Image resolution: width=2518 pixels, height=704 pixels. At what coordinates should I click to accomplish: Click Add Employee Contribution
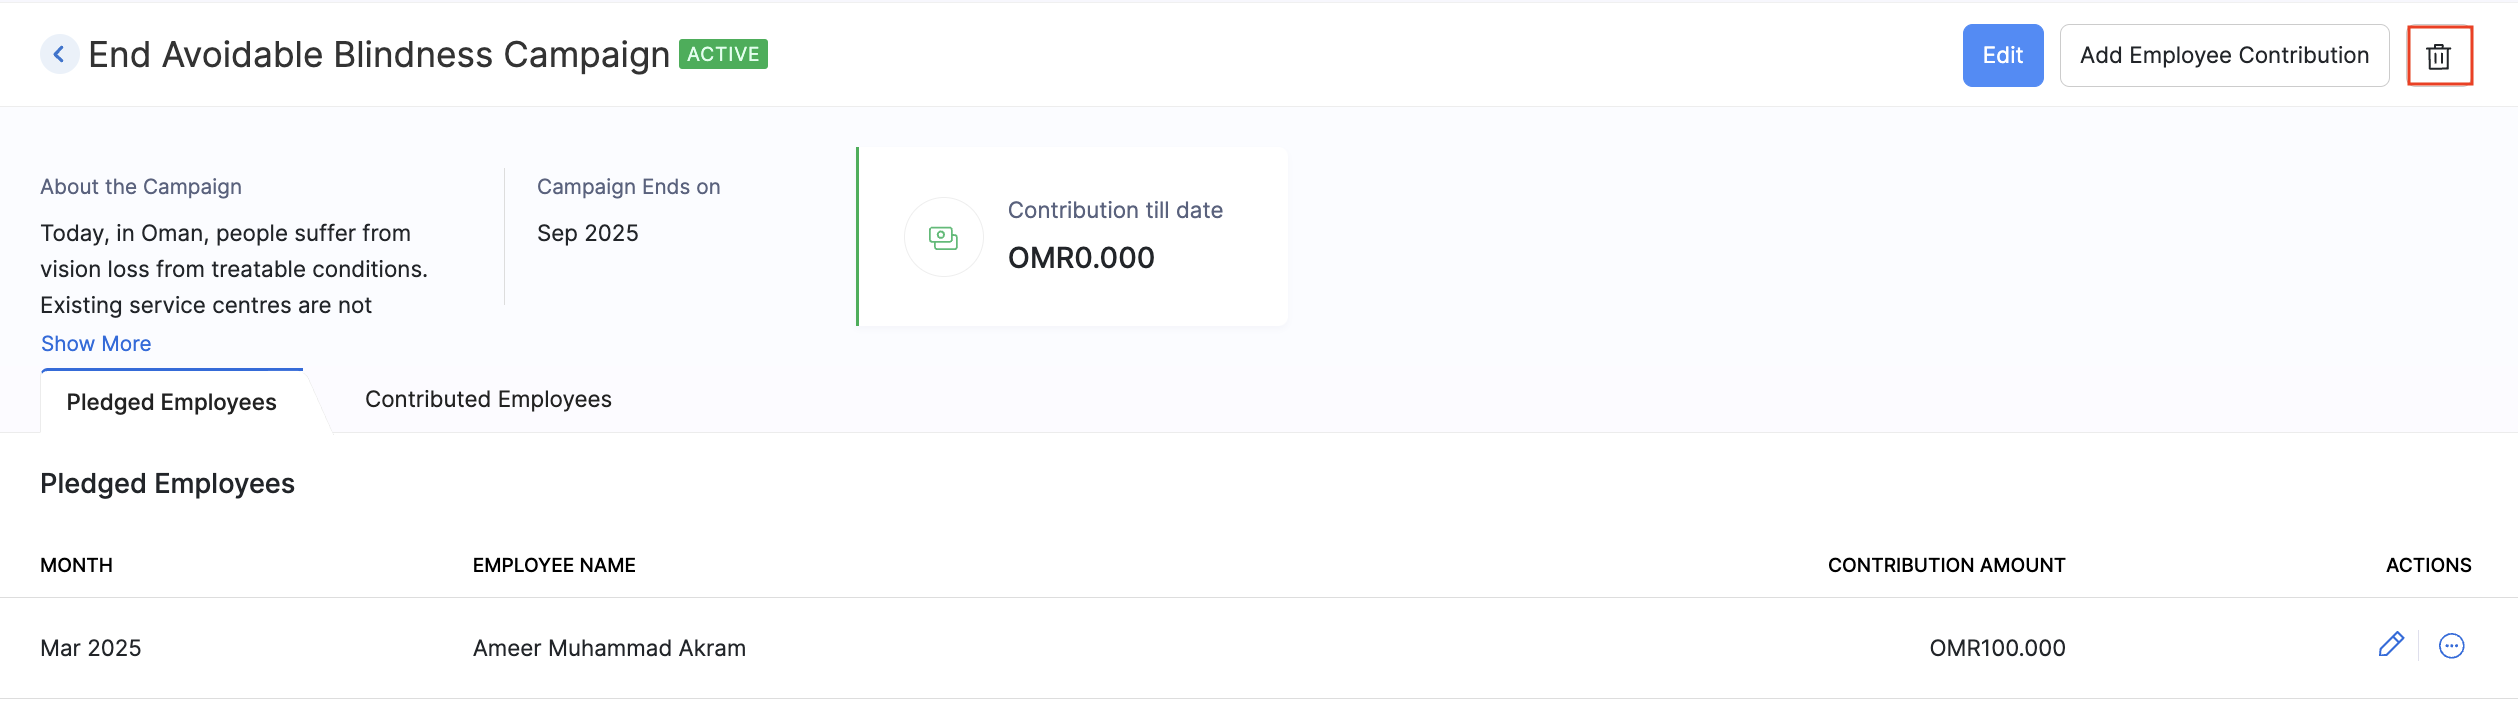point(2224,55)
